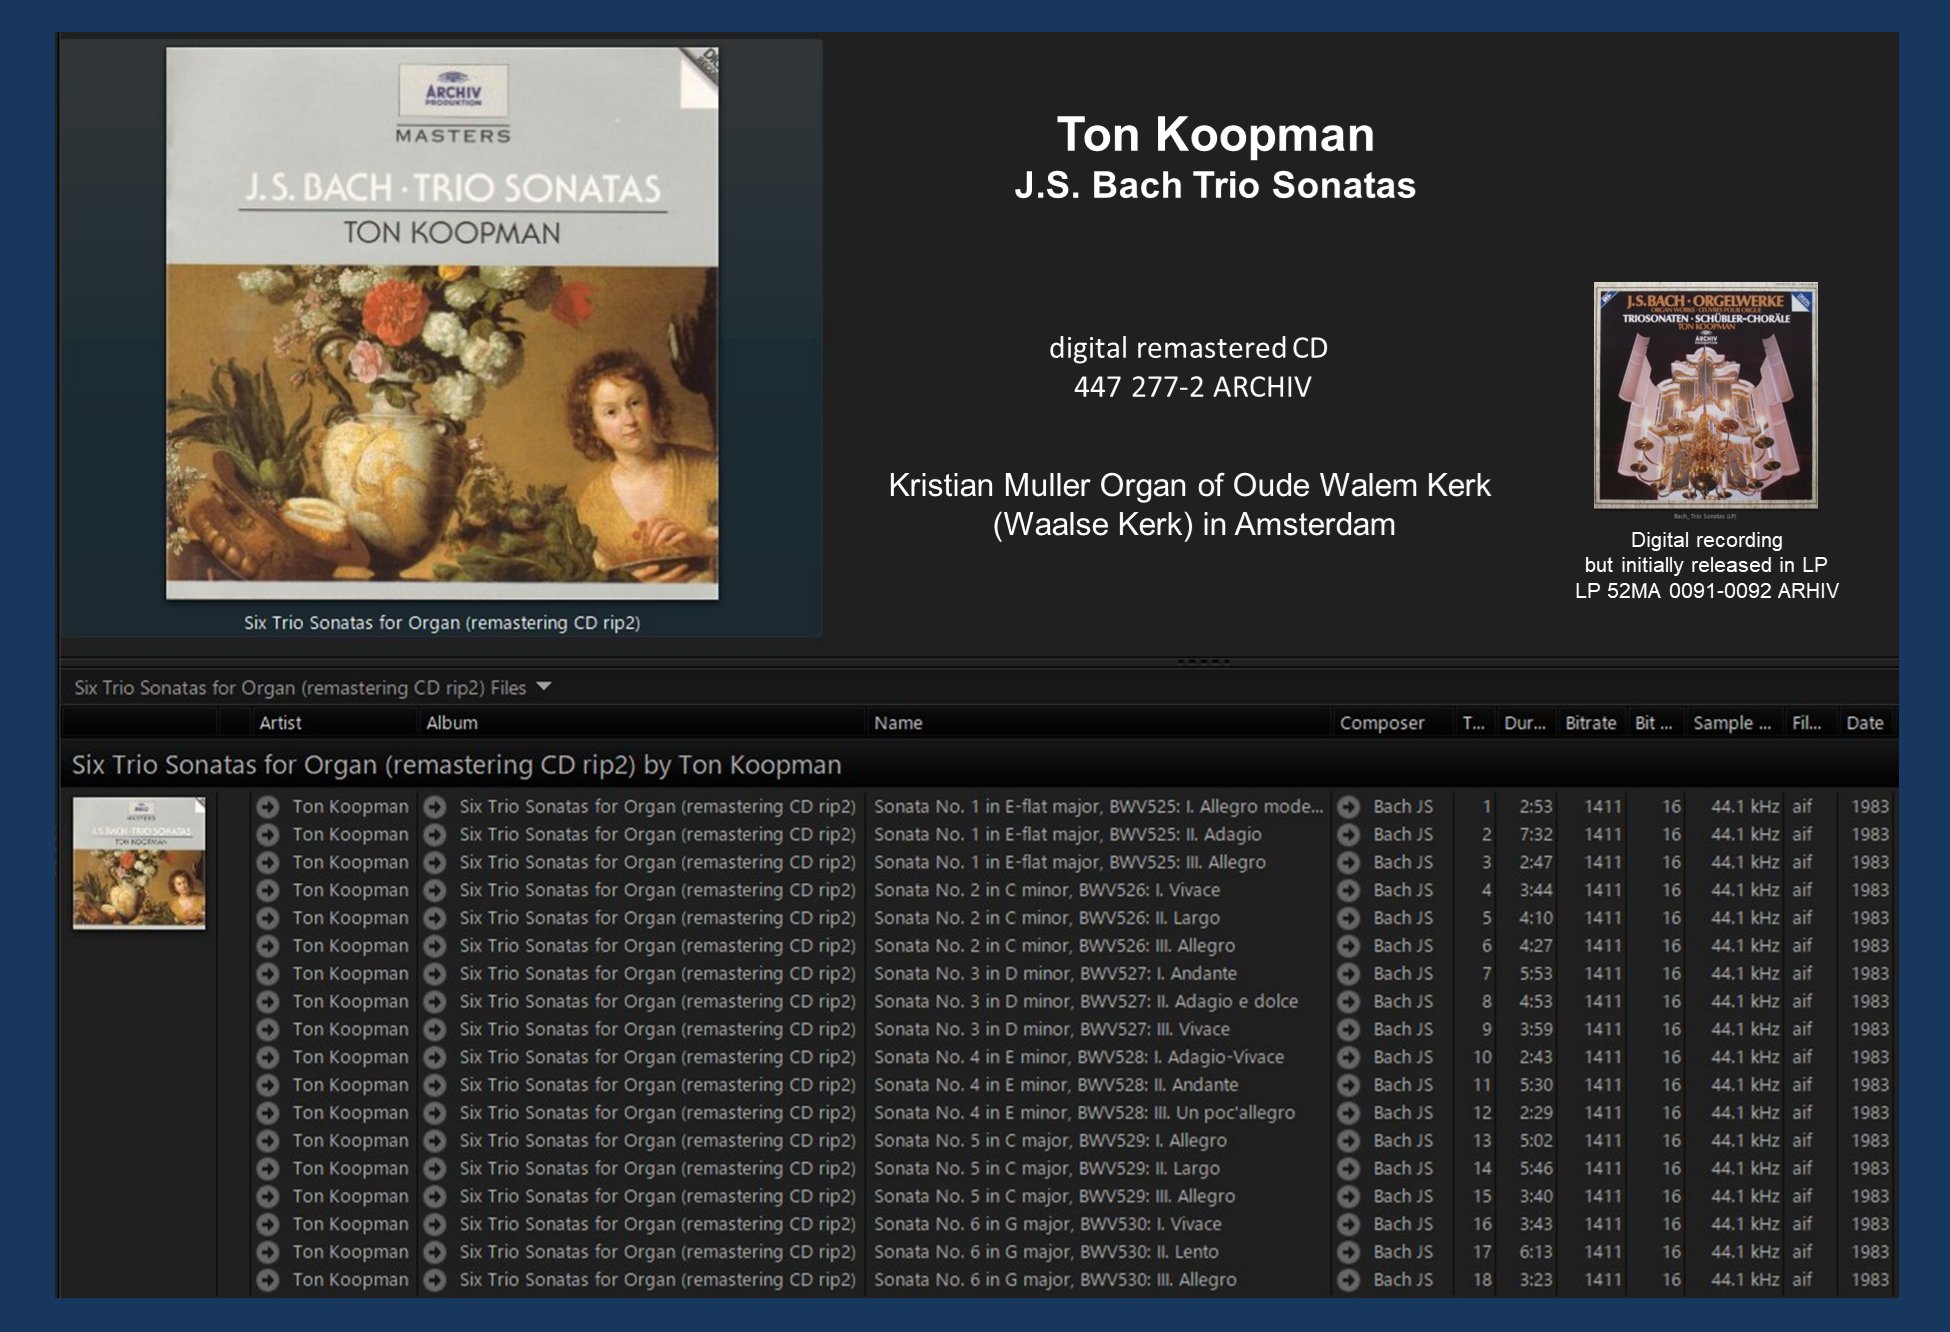Sort by the Bitrate column header
Viewport: 1950px width, 1332px height.
(x=1591, y=723)
